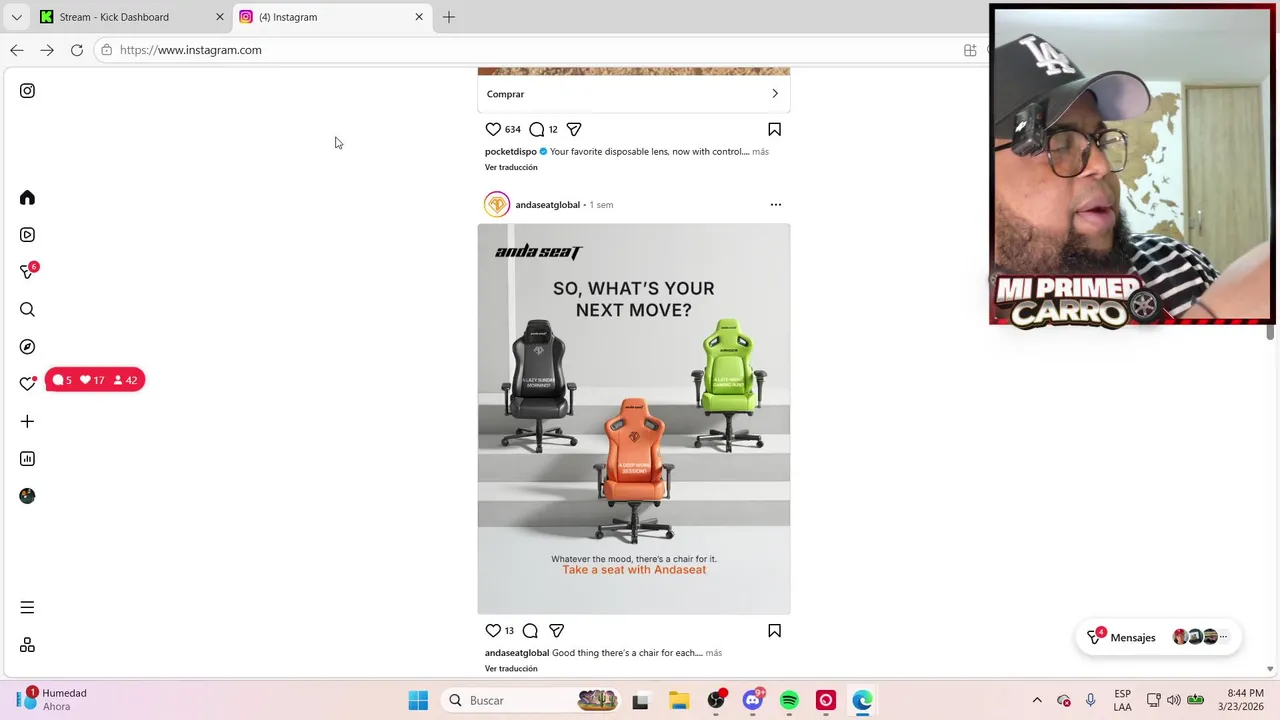Image resolution: width=1280 pixels, height=720 pixels.
Task: Open clock showing 8:44 PM
Action: point(1240,700)
